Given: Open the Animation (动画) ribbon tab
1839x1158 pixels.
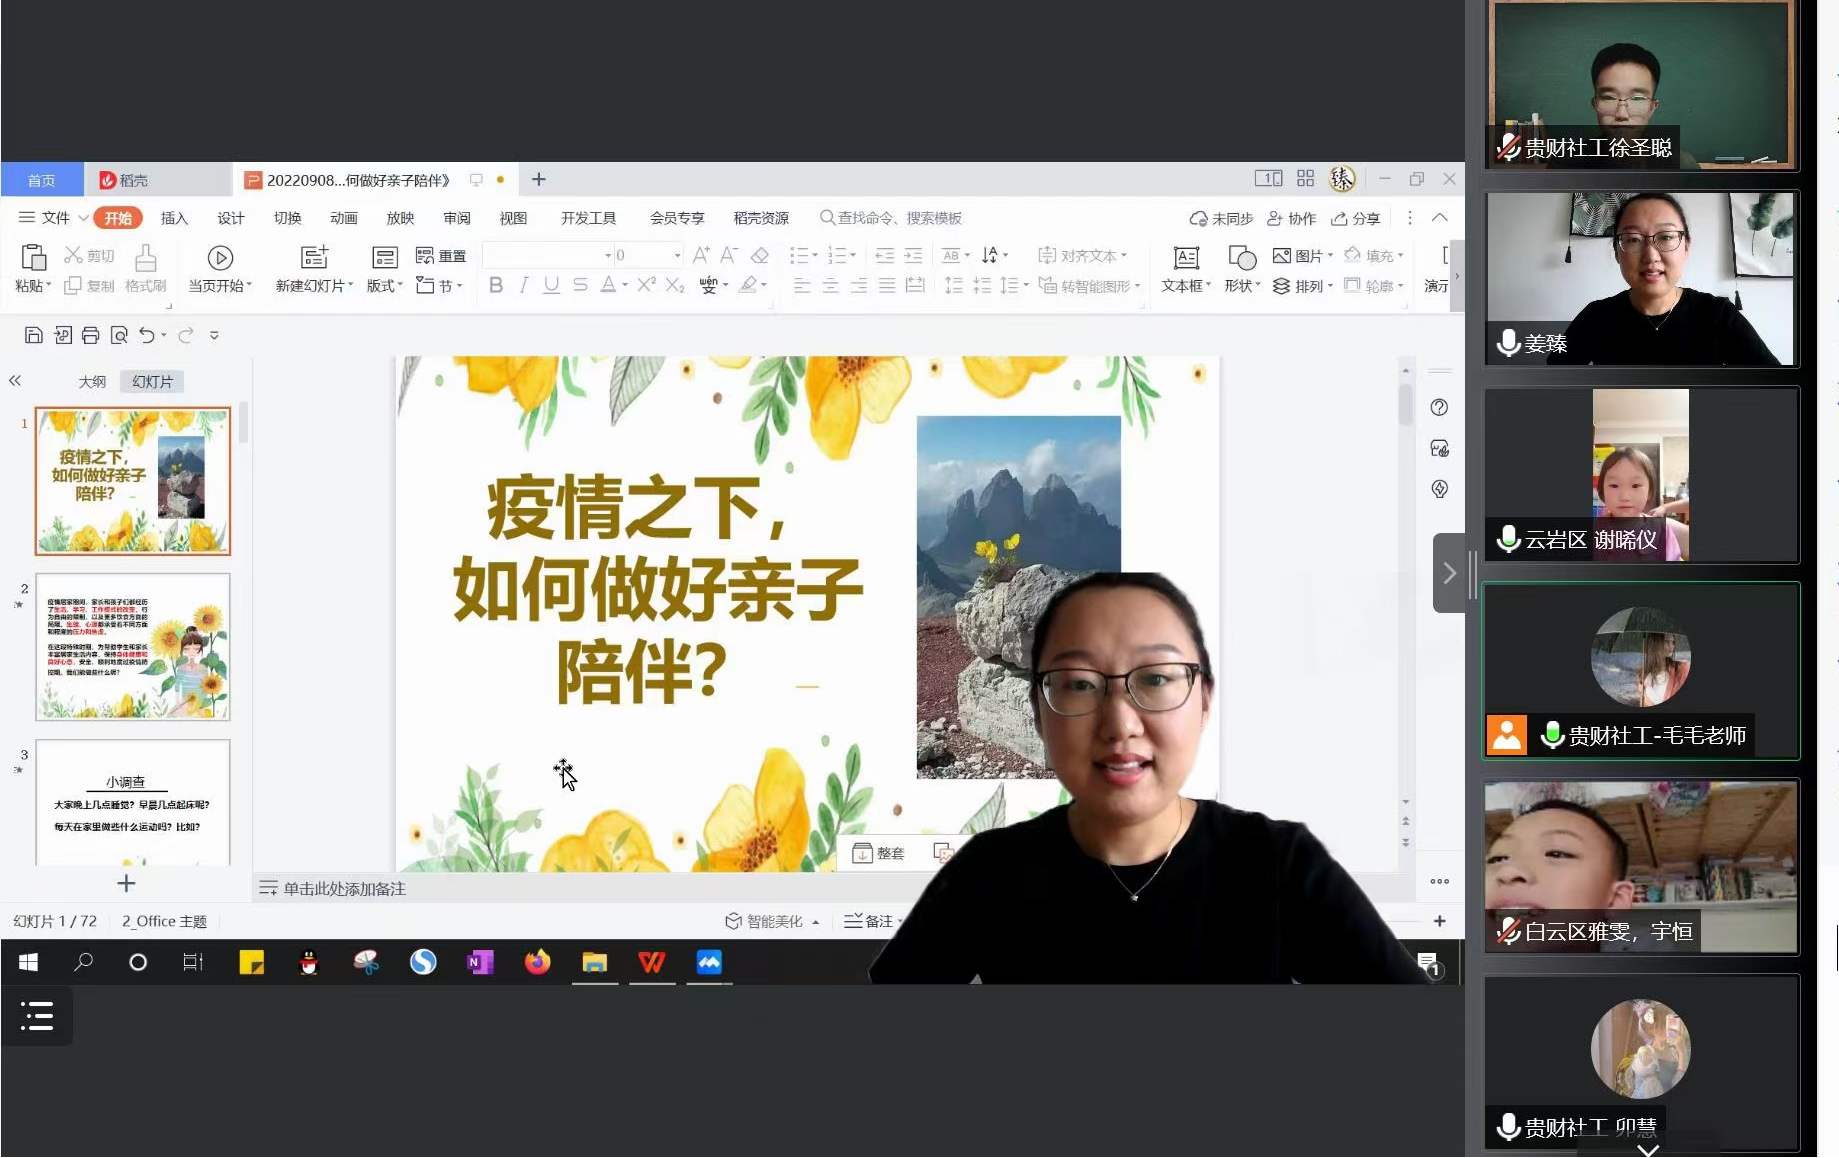Looking at the screenshot, I should [343, 218].
